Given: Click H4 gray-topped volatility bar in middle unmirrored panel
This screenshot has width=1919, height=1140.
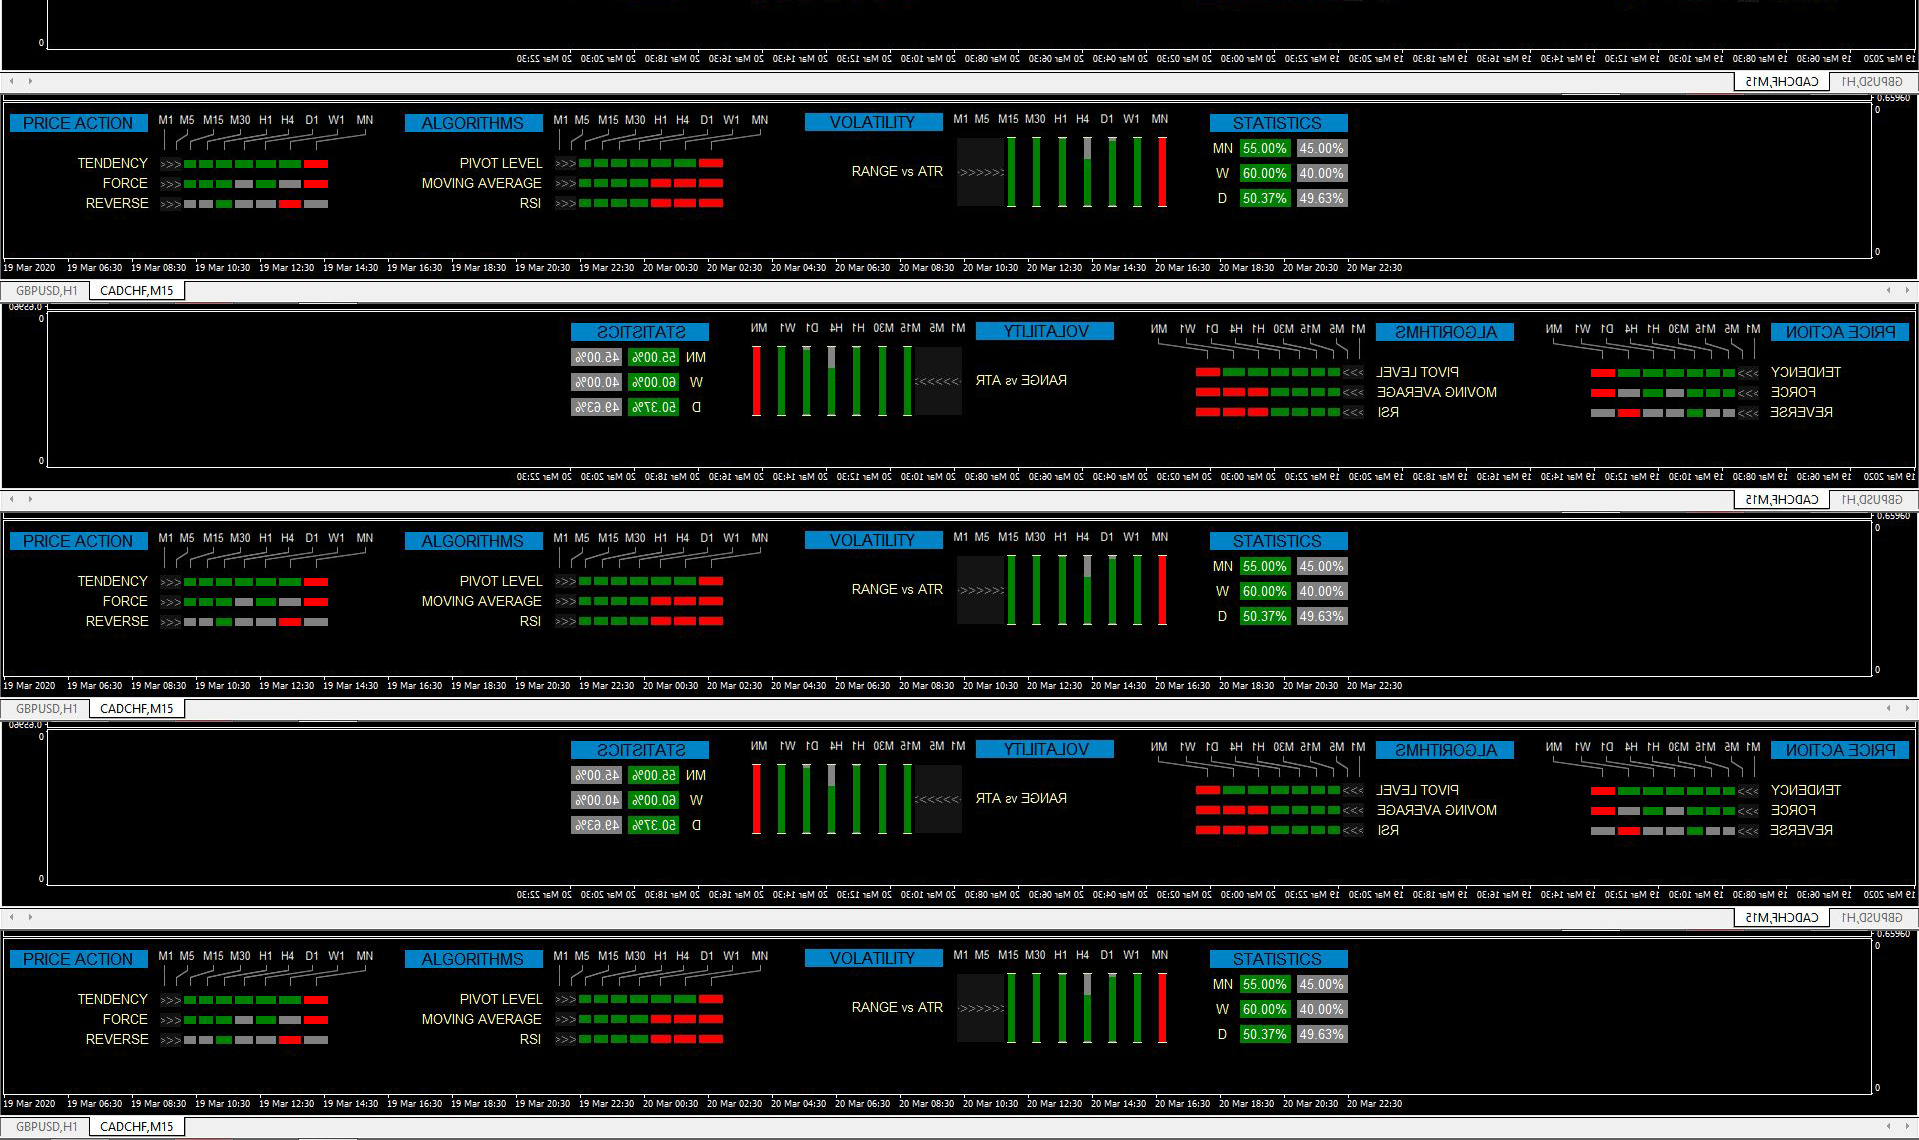Looking at the screenshot, I should click(1087, 590).
